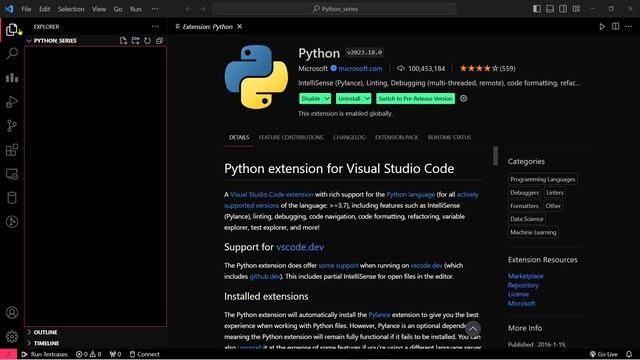
Task: Split the editor to the right
Action: pos(616,27)
